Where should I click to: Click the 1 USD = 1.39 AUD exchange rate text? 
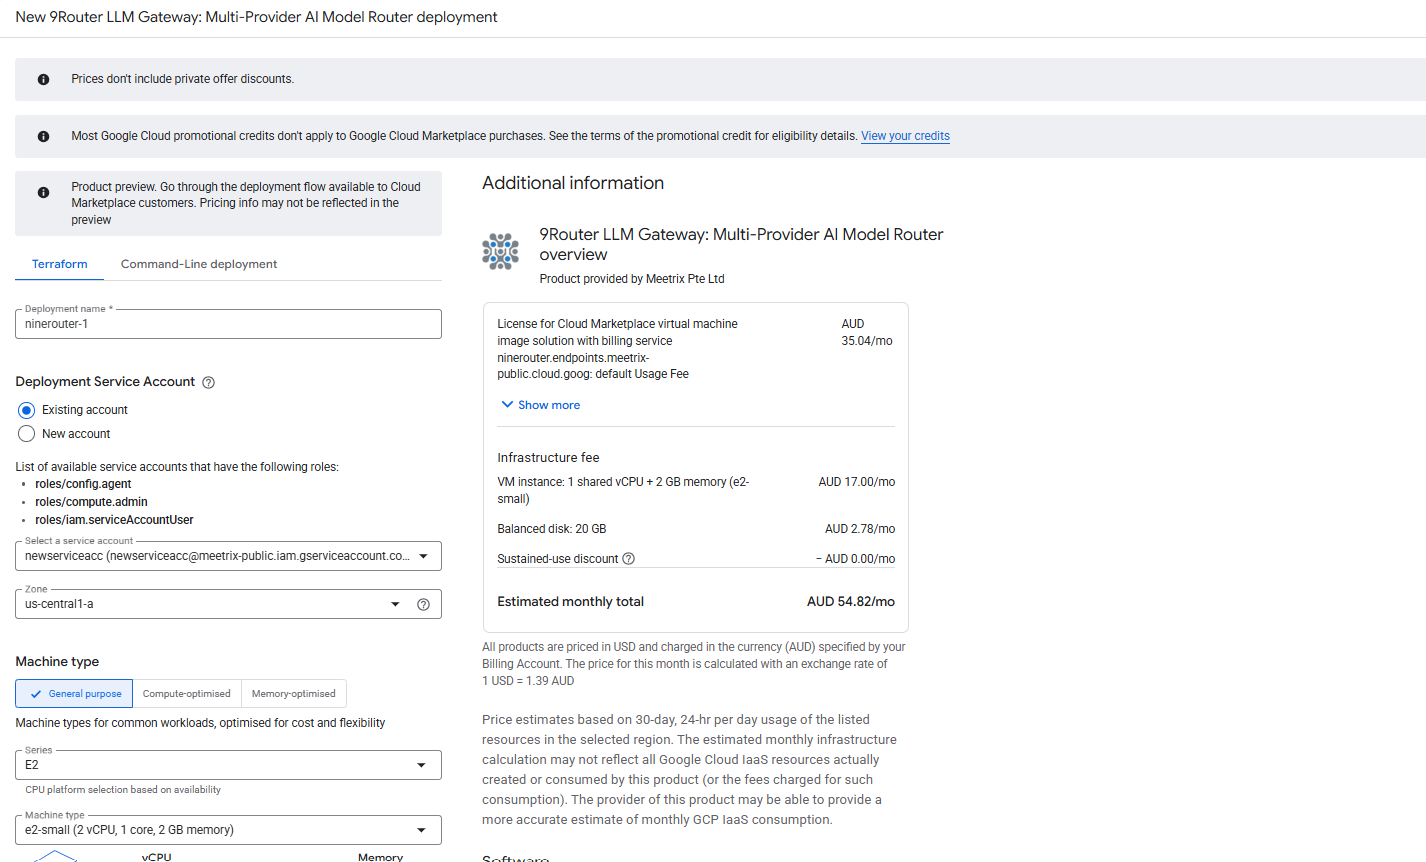coord(528,681)
